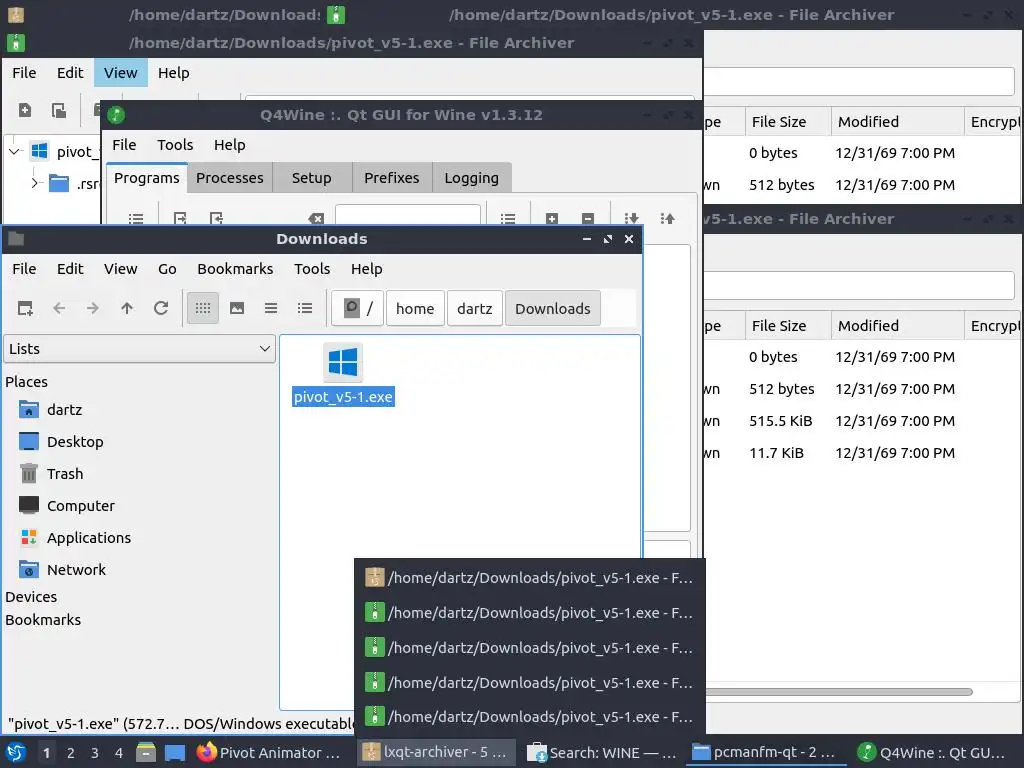Move the horizontal scrollbar in the lower archiver
Screen dimensions: 1024x768
click(839, 692)
